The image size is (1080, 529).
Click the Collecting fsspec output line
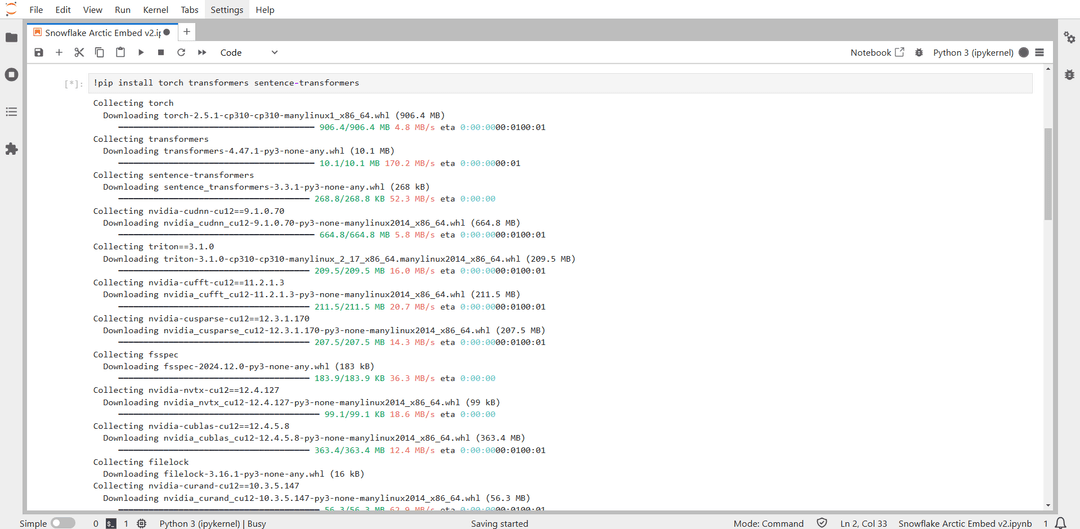[x=136, y=354]
